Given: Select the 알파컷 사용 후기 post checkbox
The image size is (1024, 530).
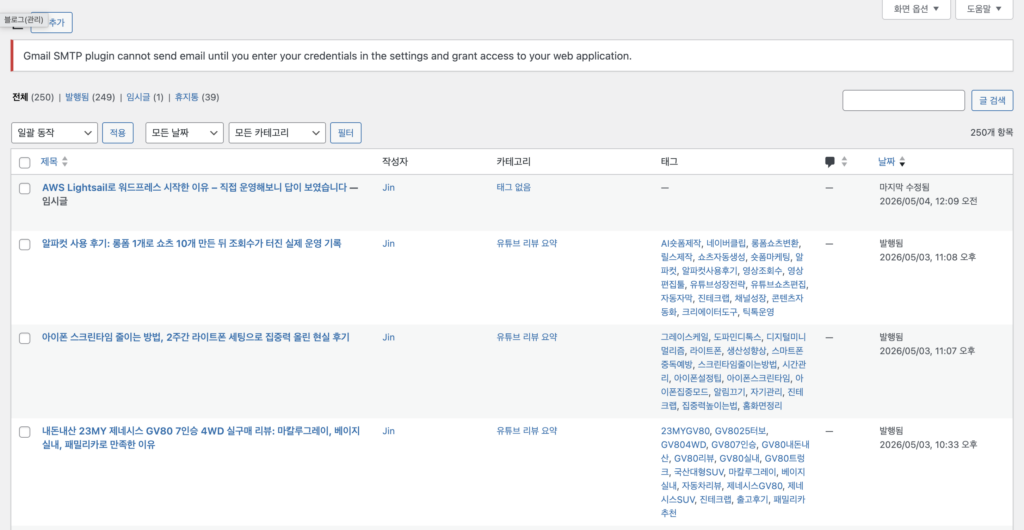Looking at the screenshot, I should [x=25, y=244].
